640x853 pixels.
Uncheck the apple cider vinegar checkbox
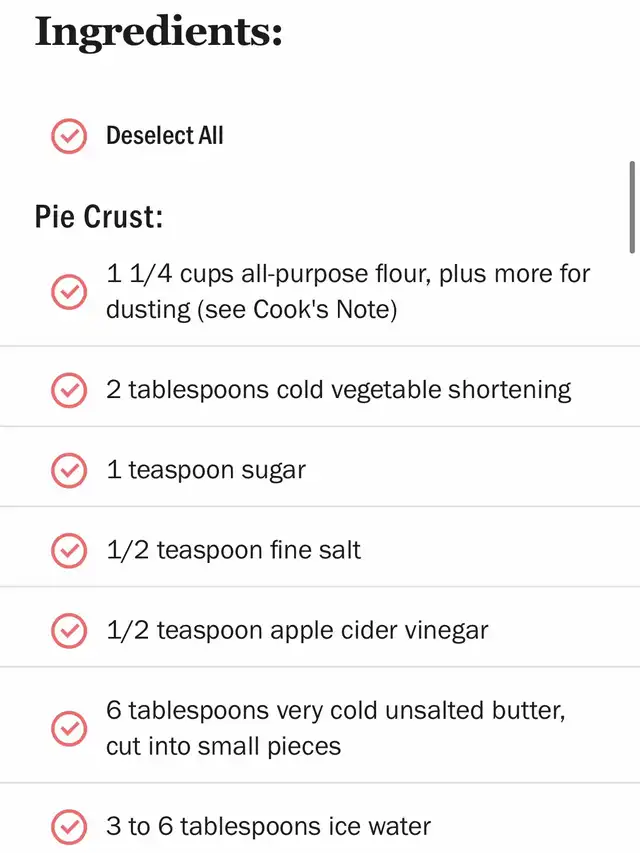69,631
